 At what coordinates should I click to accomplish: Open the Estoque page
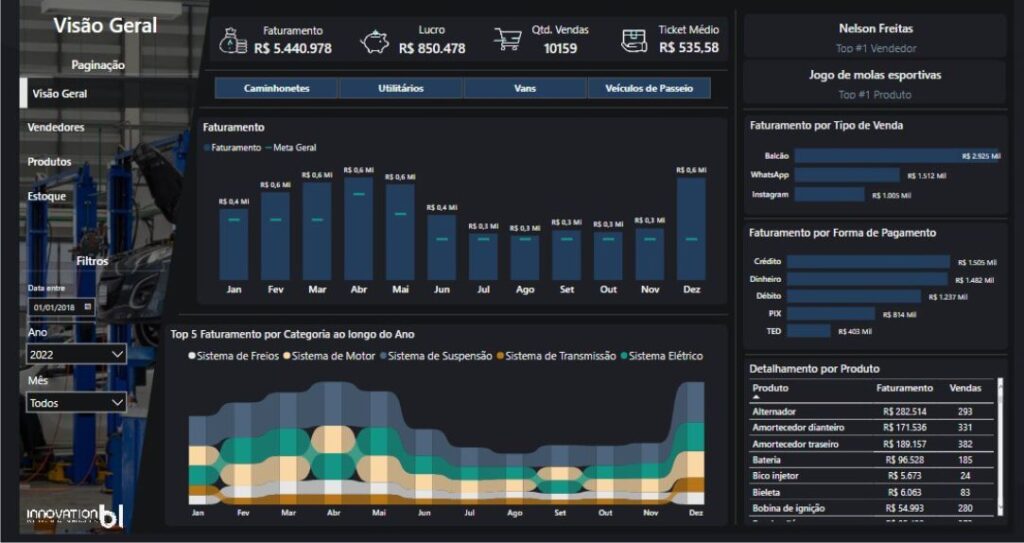[46, 195]
